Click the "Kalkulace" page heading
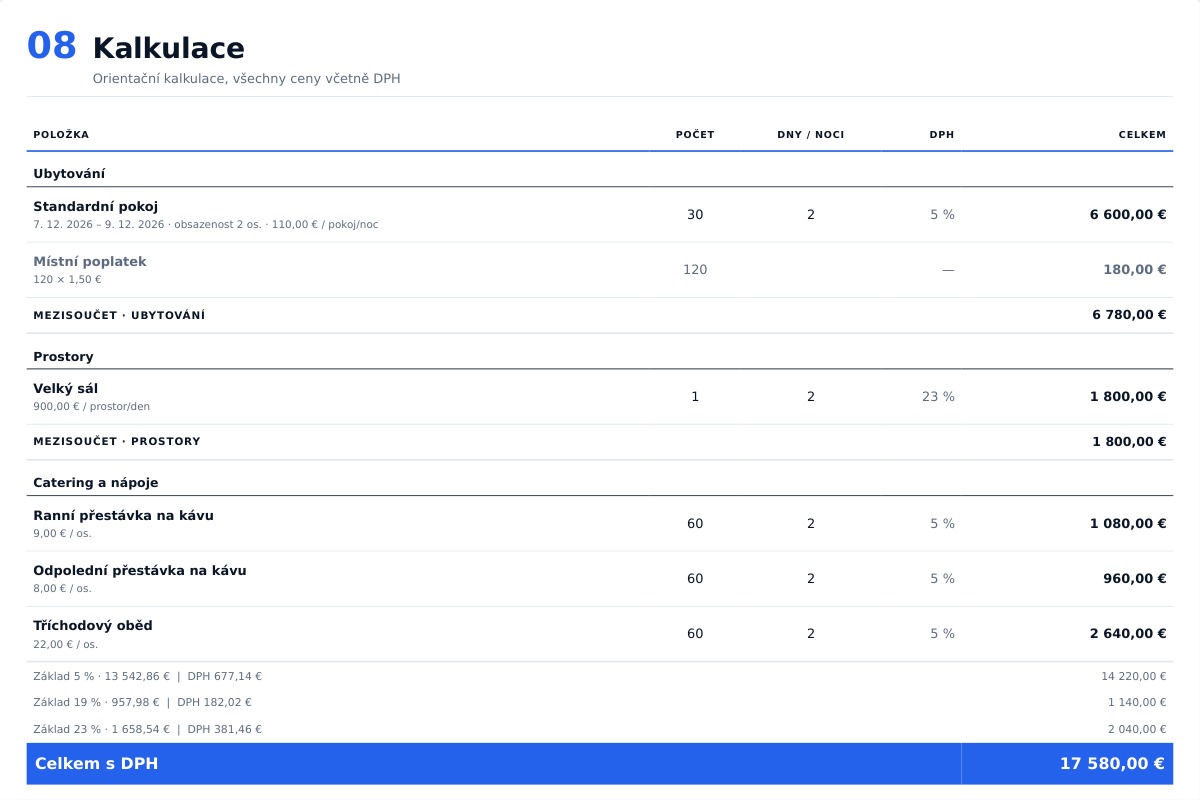The image size is (1200, 800). [168, 48]
